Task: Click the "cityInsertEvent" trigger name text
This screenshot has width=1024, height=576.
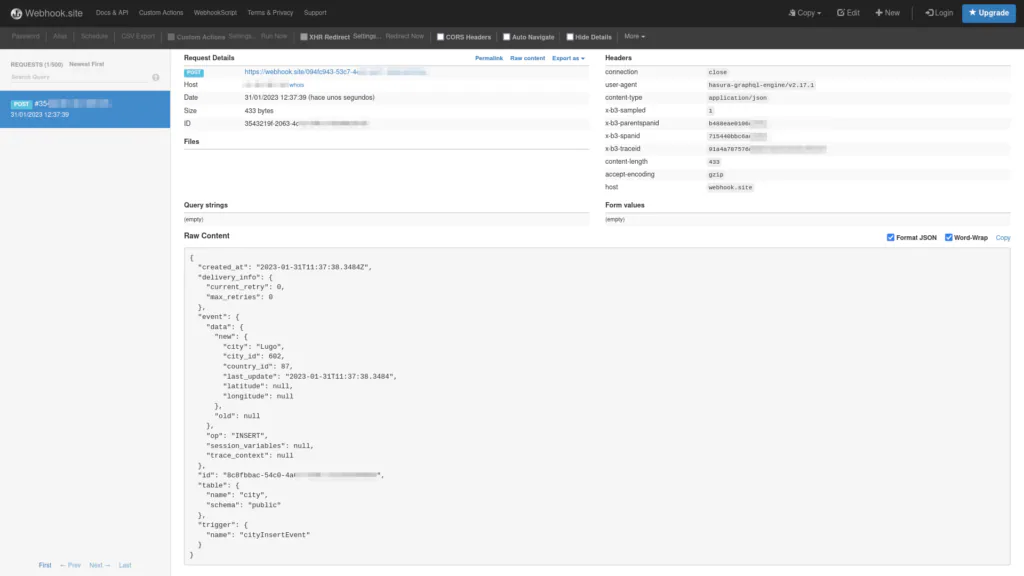Action: (x=275, y=535)
